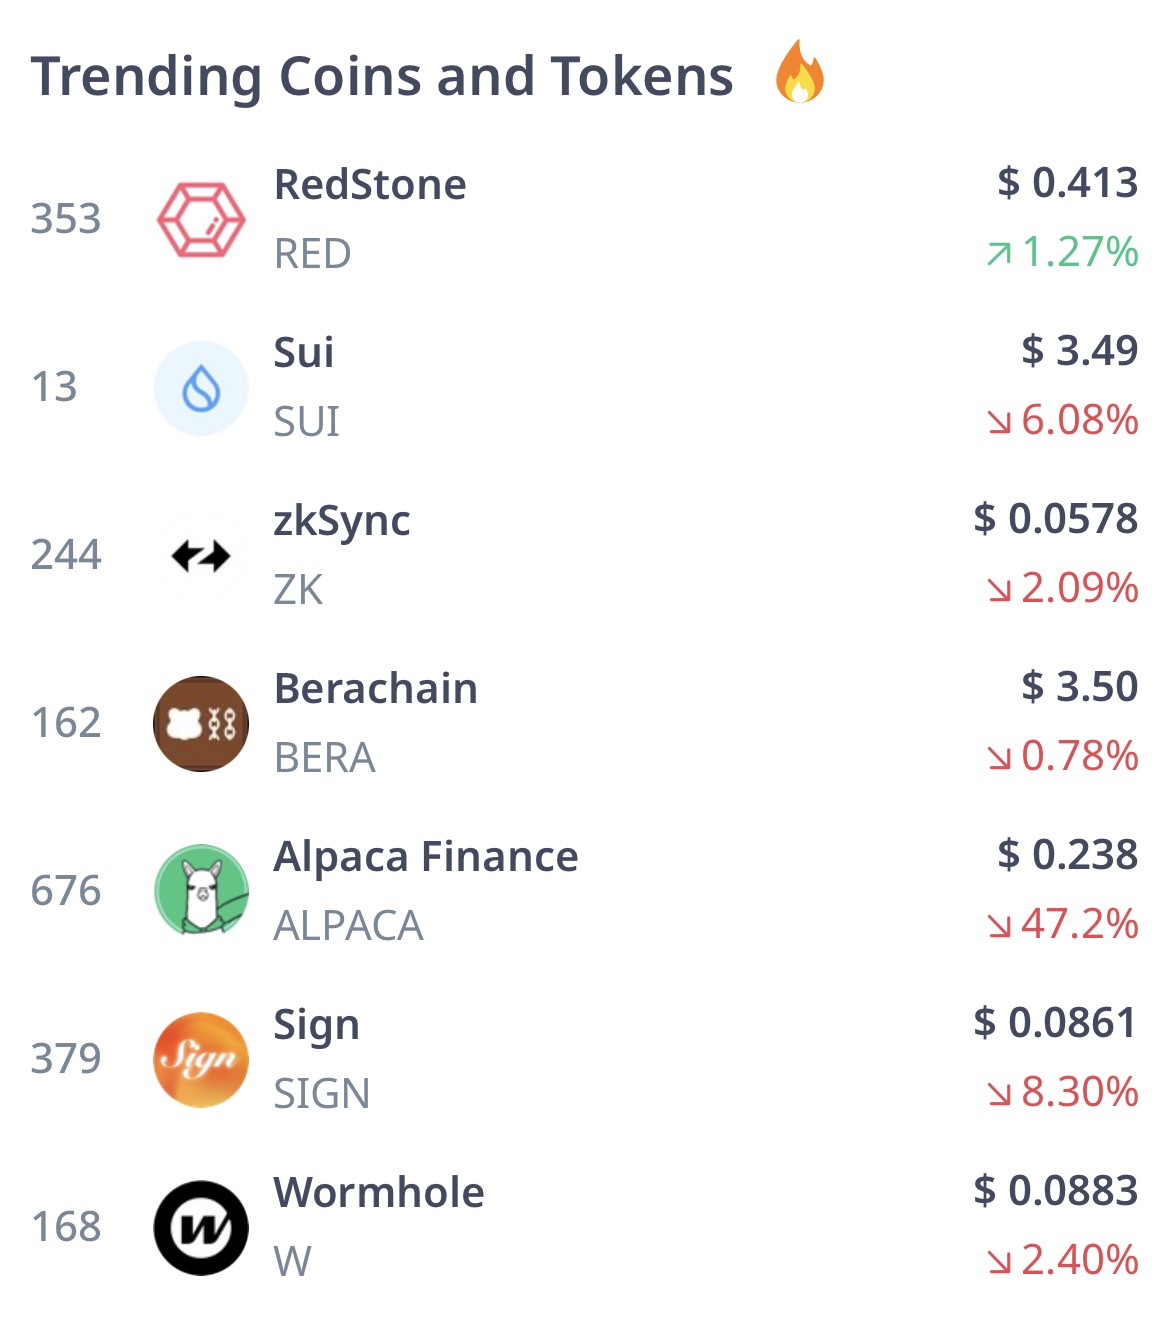Viewport: 1170px width, 1329px height.
Task: Open the RedStone coin name link
Action: tap(370, 185)
